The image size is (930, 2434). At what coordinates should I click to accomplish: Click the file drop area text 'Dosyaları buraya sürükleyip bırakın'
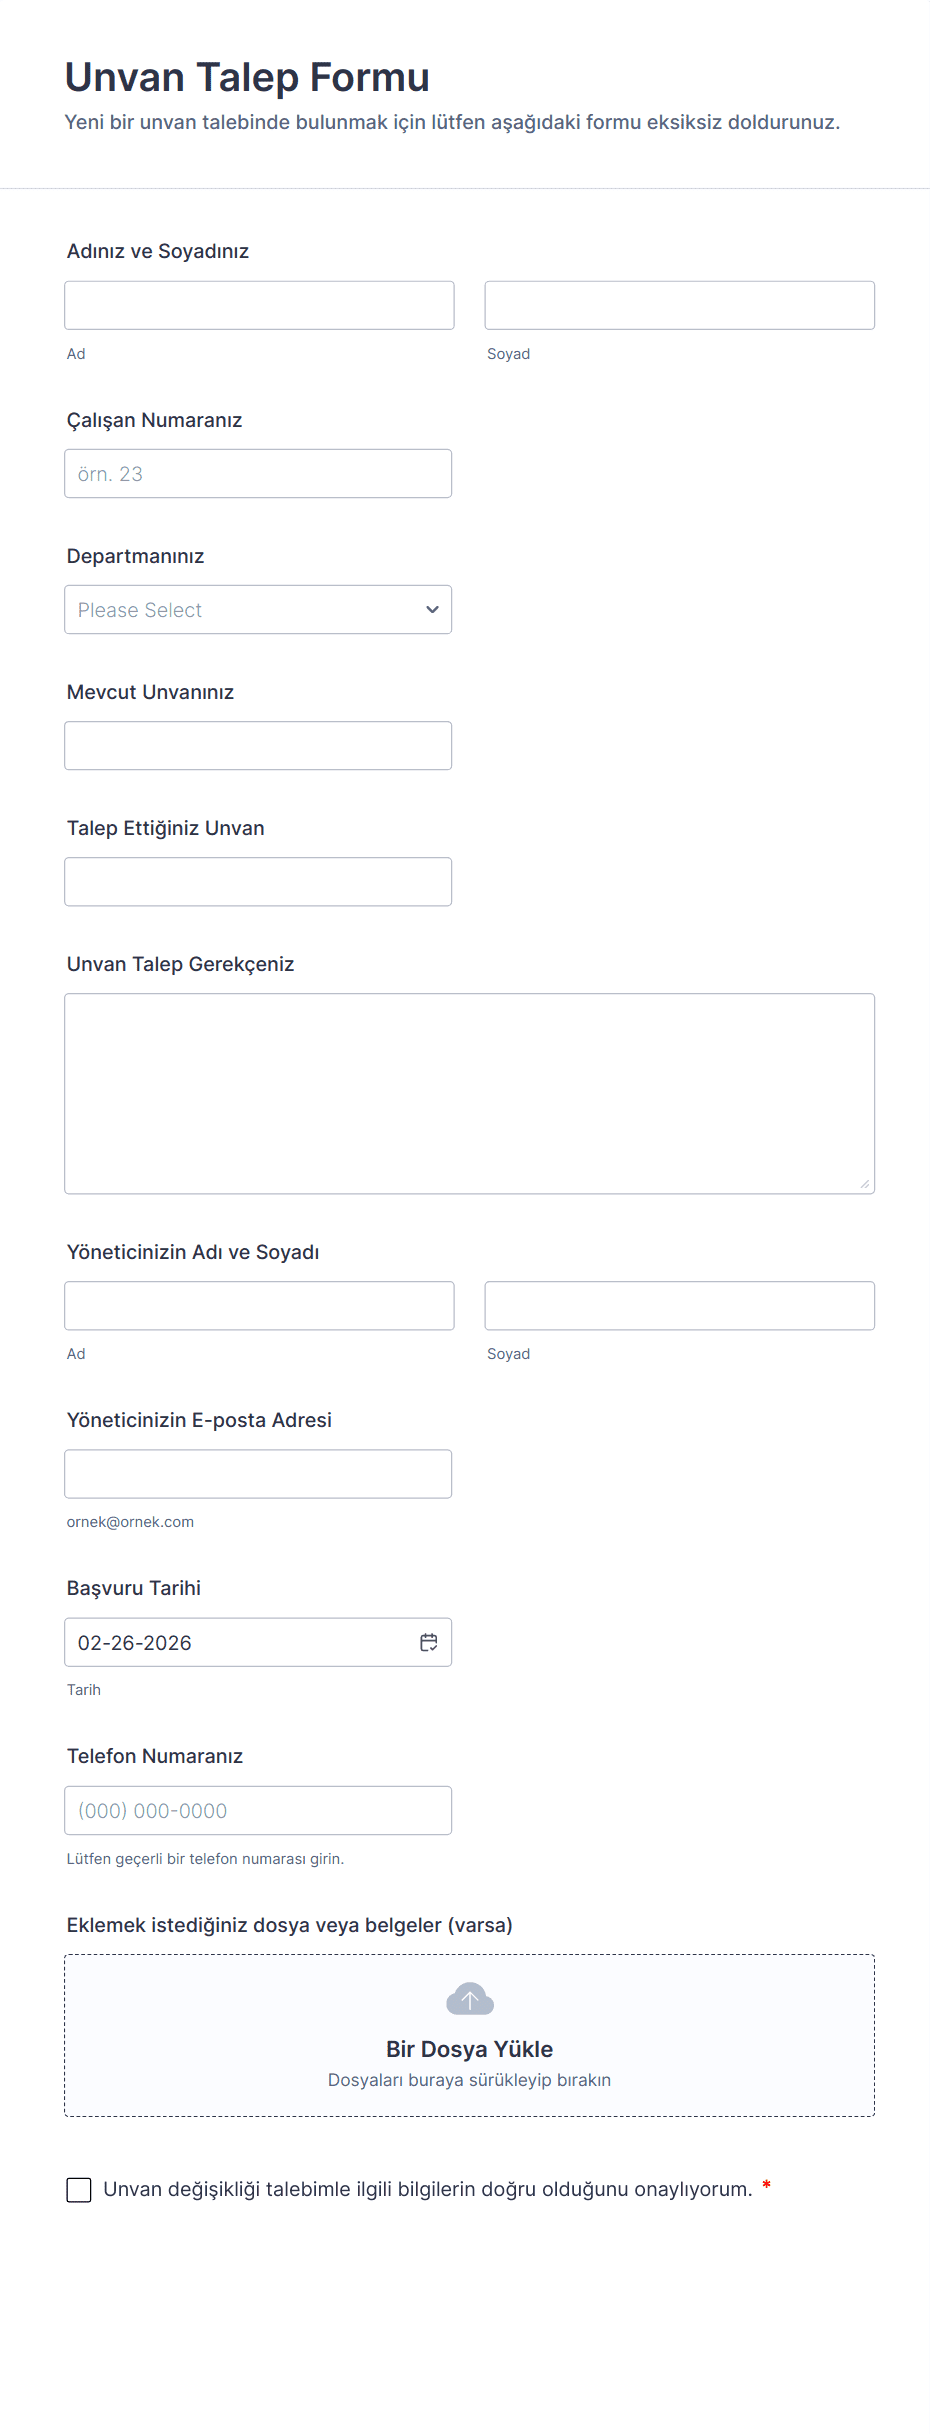point(469,2080)
